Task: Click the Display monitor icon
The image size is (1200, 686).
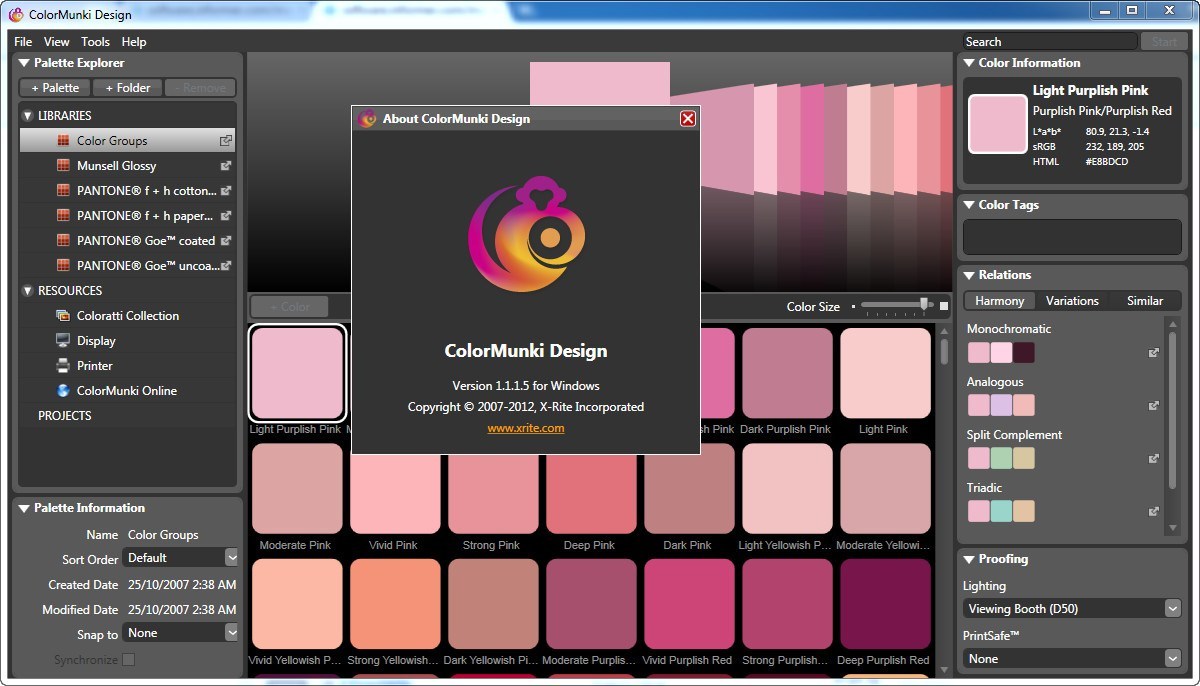Action: (63, 341)
